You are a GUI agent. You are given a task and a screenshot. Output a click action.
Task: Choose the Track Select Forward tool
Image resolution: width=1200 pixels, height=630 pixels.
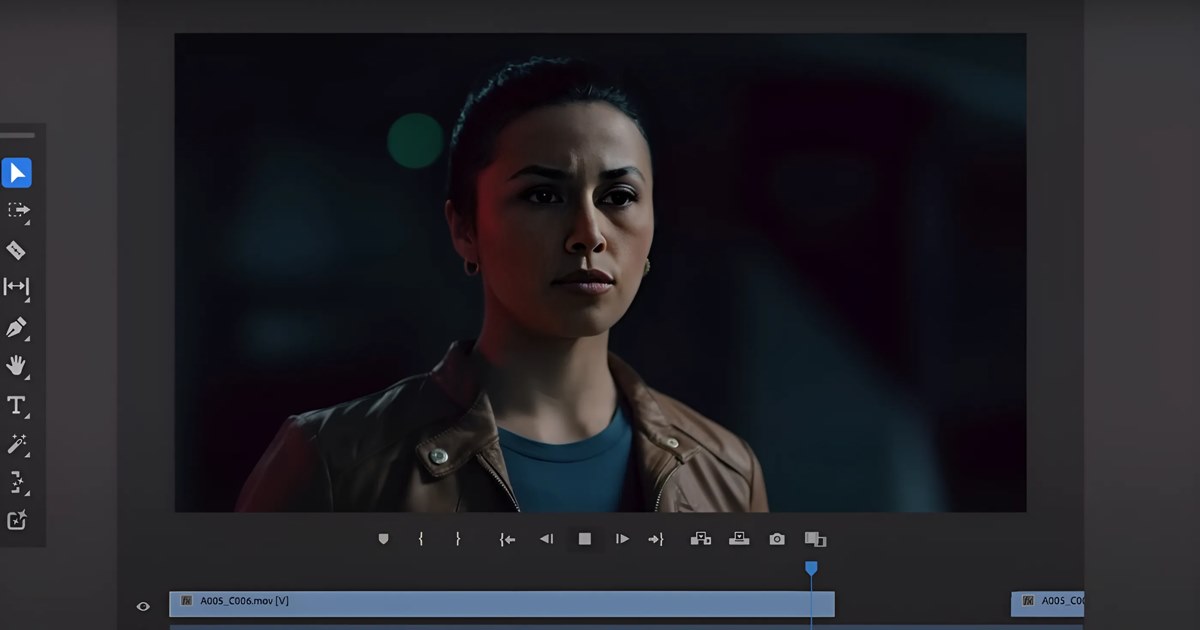[x=17, y=211]
